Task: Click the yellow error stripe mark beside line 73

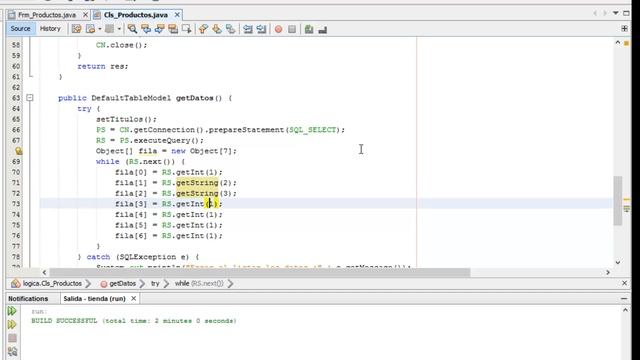Action: (x=627, y=200)
